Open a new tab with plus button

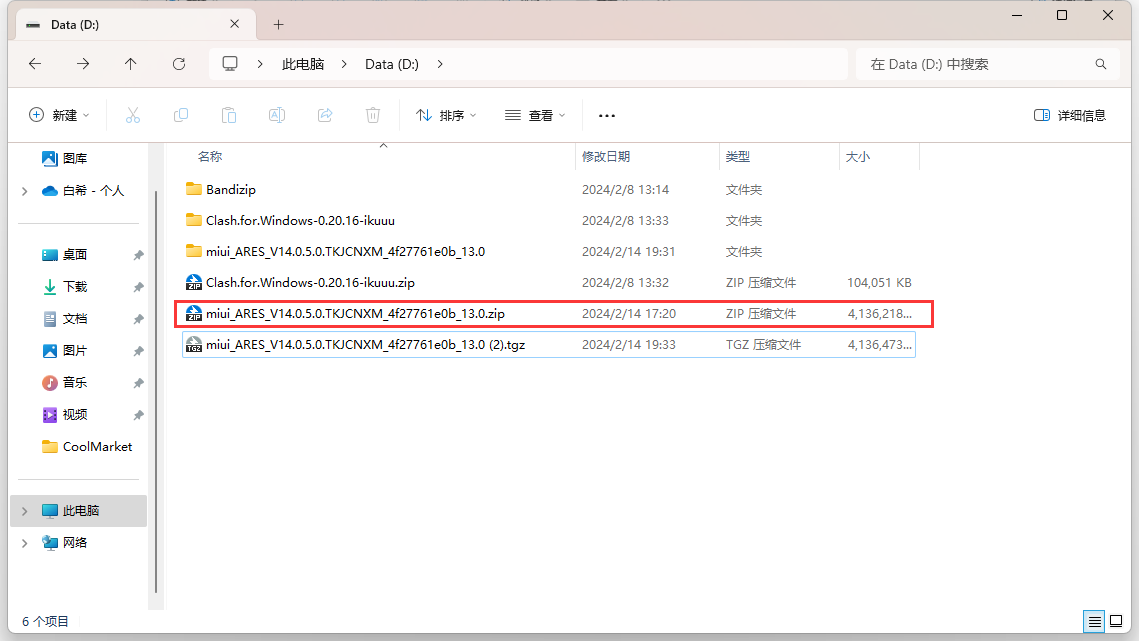(278, 25)
